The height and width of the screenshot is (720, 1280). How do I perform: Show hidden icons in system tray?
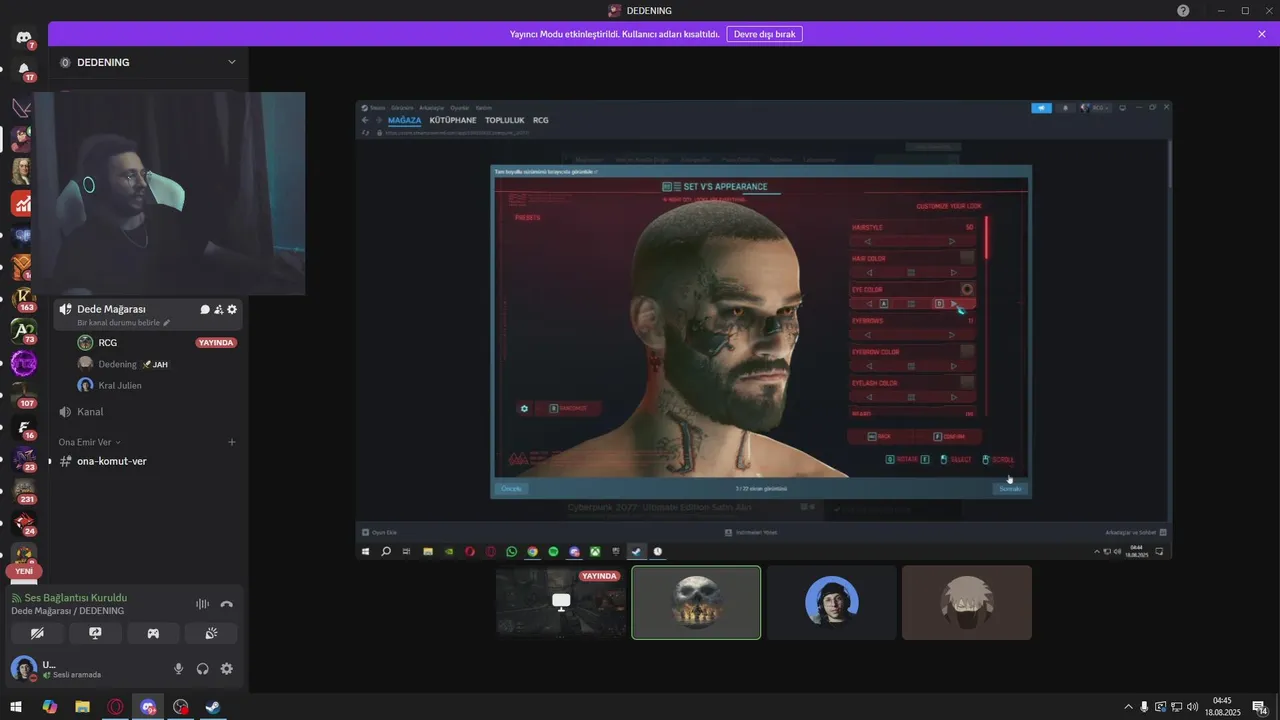(x=1129, y=707)
